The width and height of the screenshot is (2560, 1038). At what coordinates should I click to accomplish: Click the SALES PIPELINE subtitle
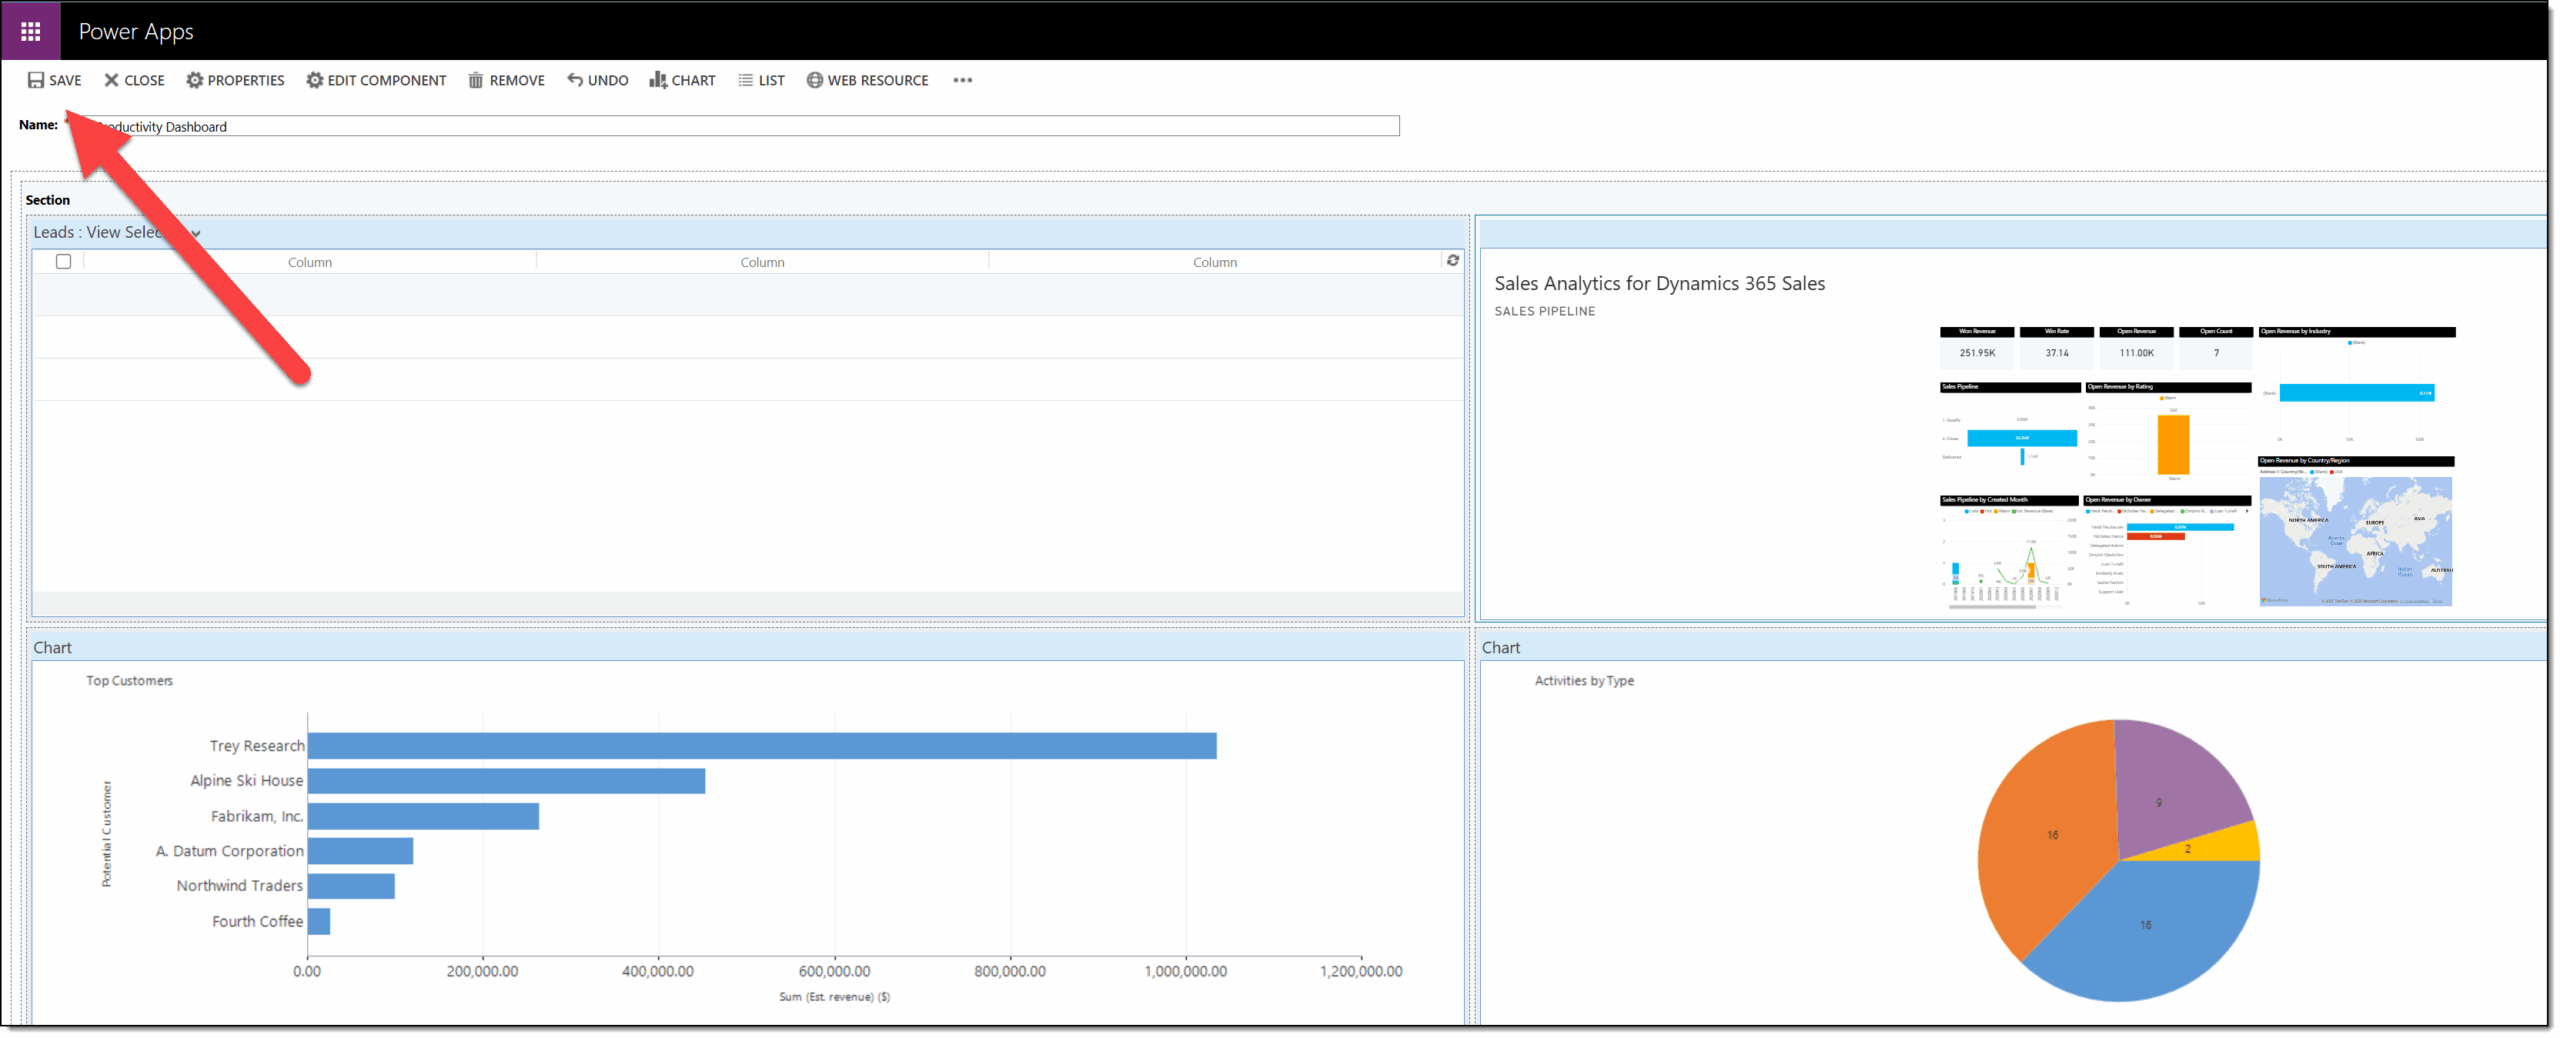pos(1544,311)
